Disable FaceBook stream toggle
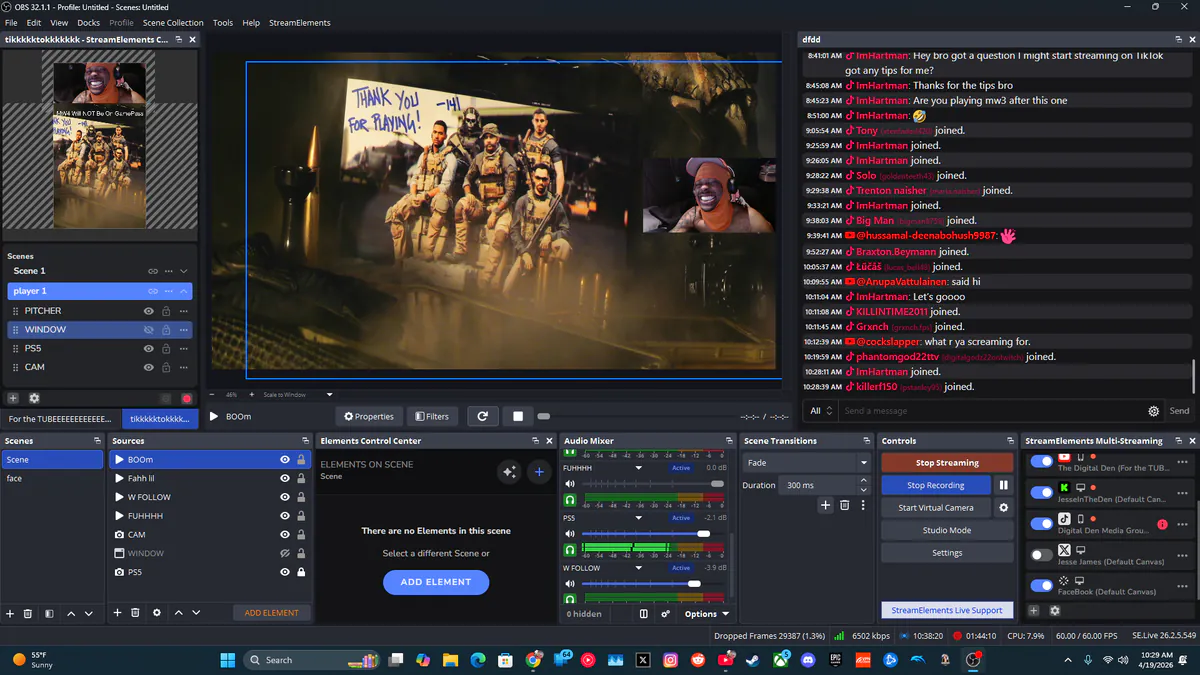The image size is (1200, 675). click(1042, 585)
